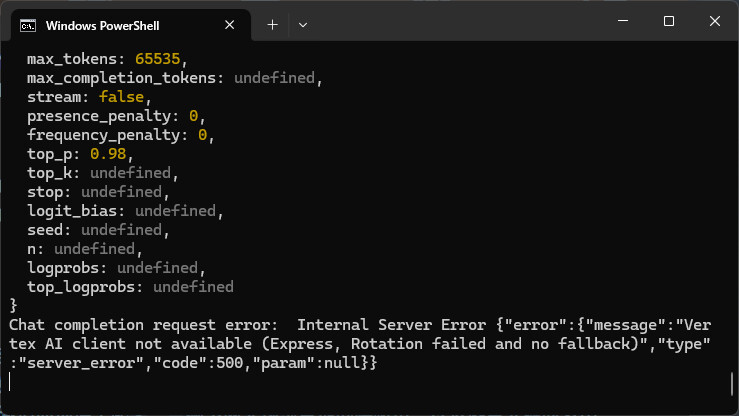This screenshot has width=739, height=416.
Task: Click the PowerShell icon in the tab
Action: click(x=29, y=25)
